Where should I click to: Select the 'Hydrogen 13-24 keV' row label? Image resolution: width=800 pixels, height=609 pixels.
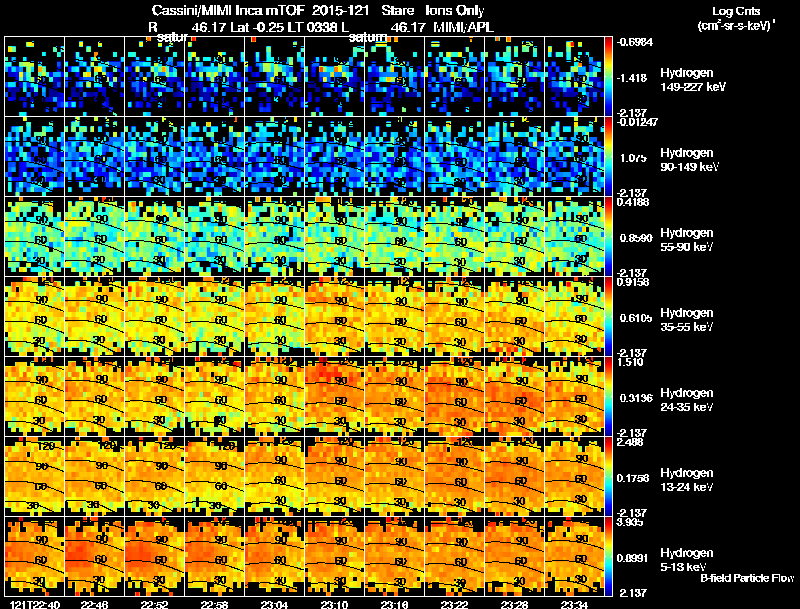click(687, 480)
